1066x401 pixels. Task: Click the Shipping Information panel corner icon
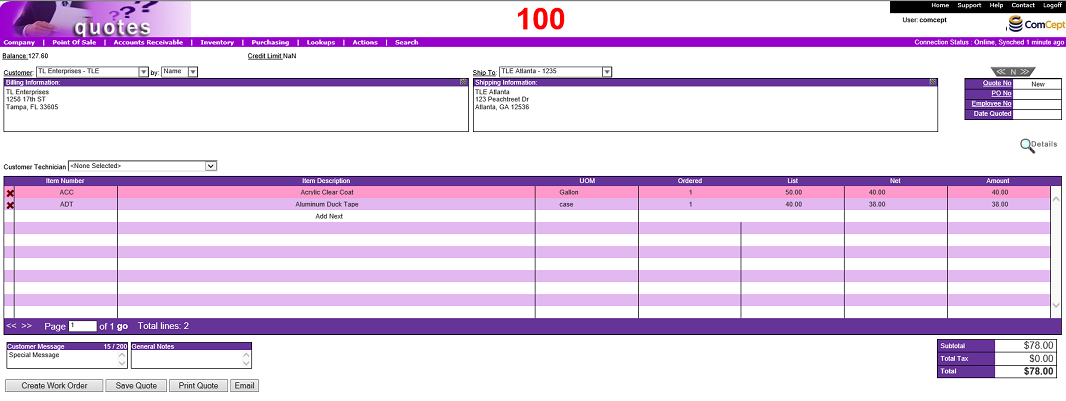(x=932, y=82)
